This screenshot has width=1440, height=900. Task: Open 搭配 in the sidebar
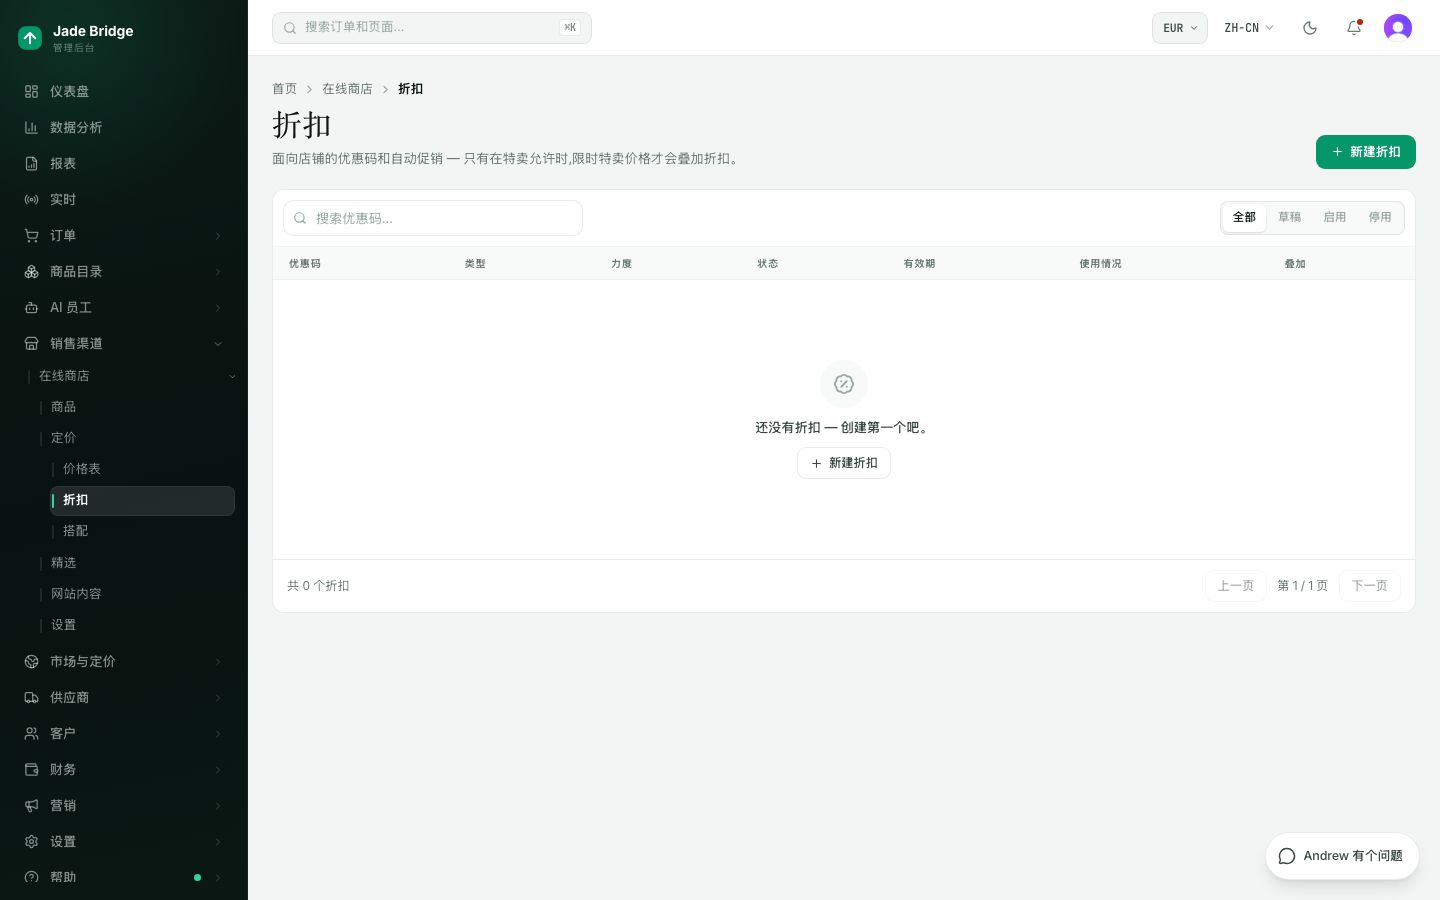pyautogui.click(x=76, y=531)
